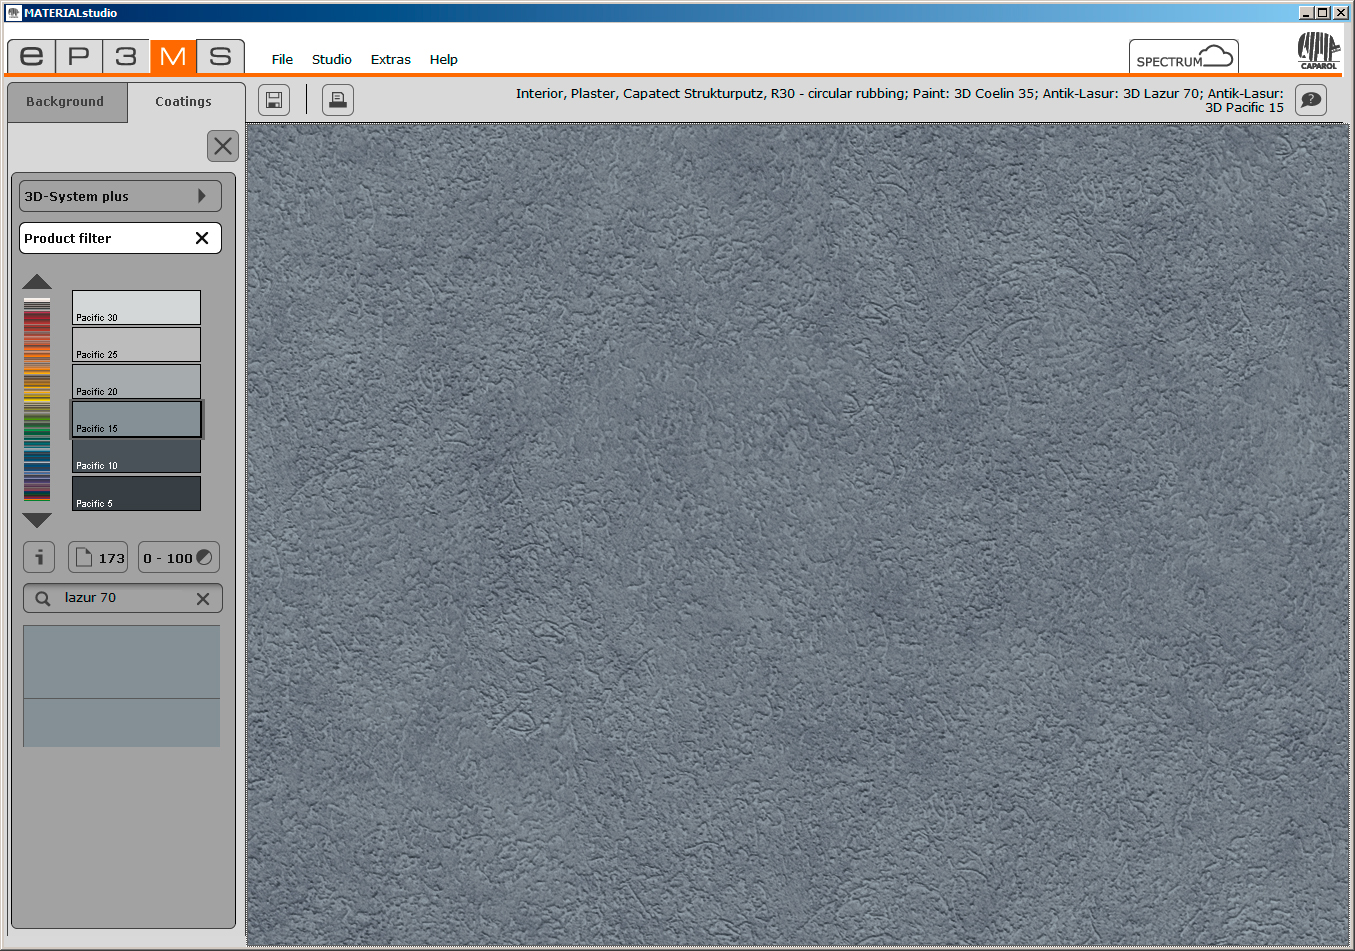Open the Background tab
The image size is (1355, 951).
(66, 102)
